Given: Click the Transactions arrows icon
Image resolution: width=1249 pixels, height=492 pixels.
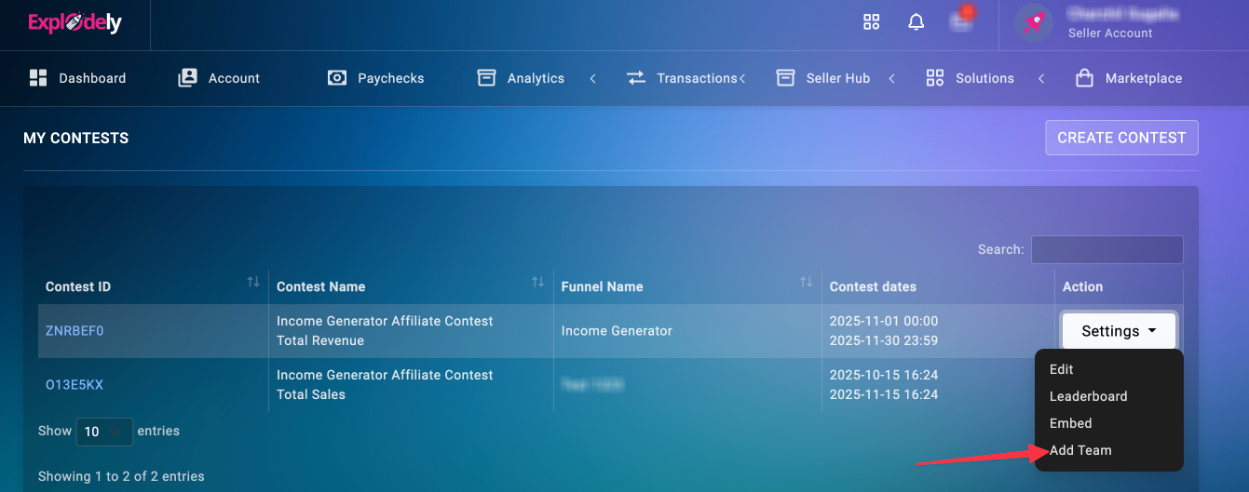Looking at the screenshot, I should [636, 78].
